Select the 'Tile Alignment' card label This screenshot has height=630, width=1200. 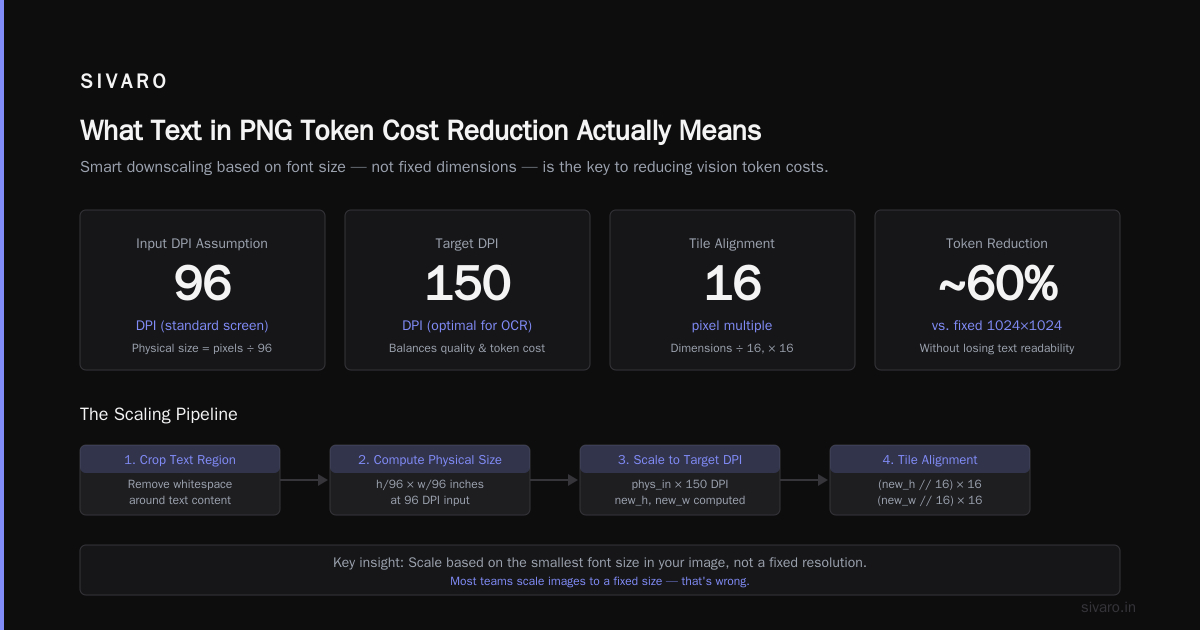(732, 243)
